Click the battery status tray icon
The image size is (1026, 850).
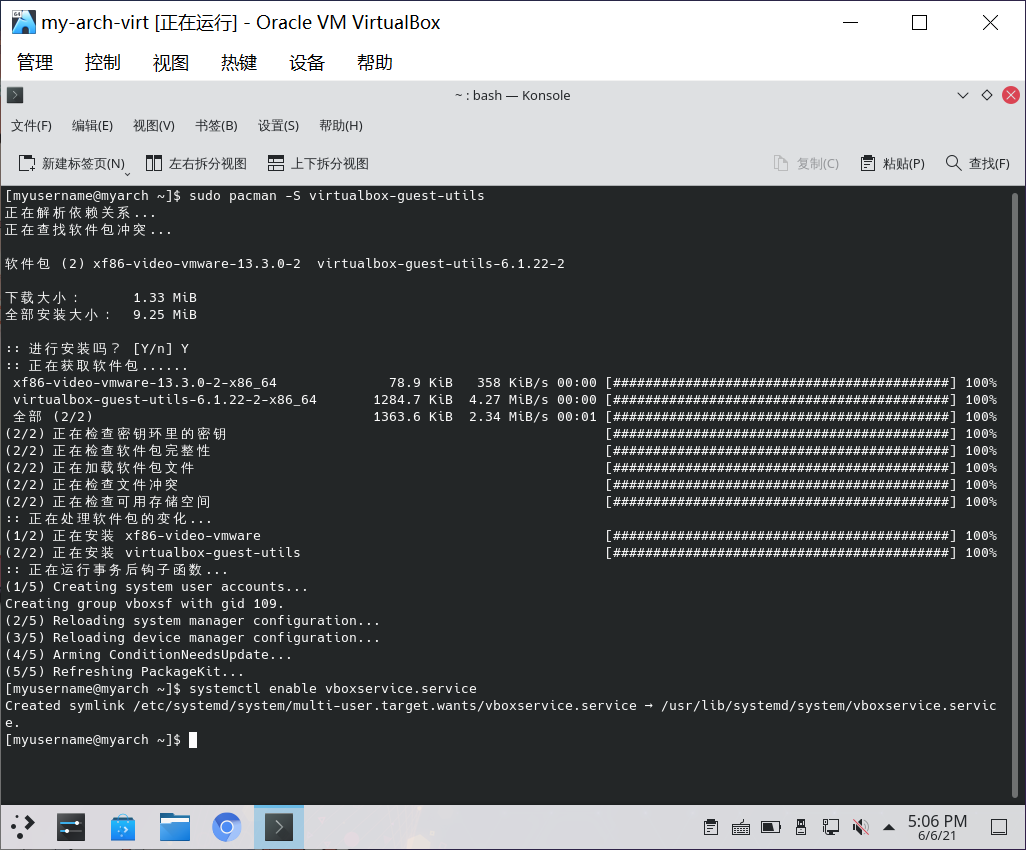click(x=770, y=827)
